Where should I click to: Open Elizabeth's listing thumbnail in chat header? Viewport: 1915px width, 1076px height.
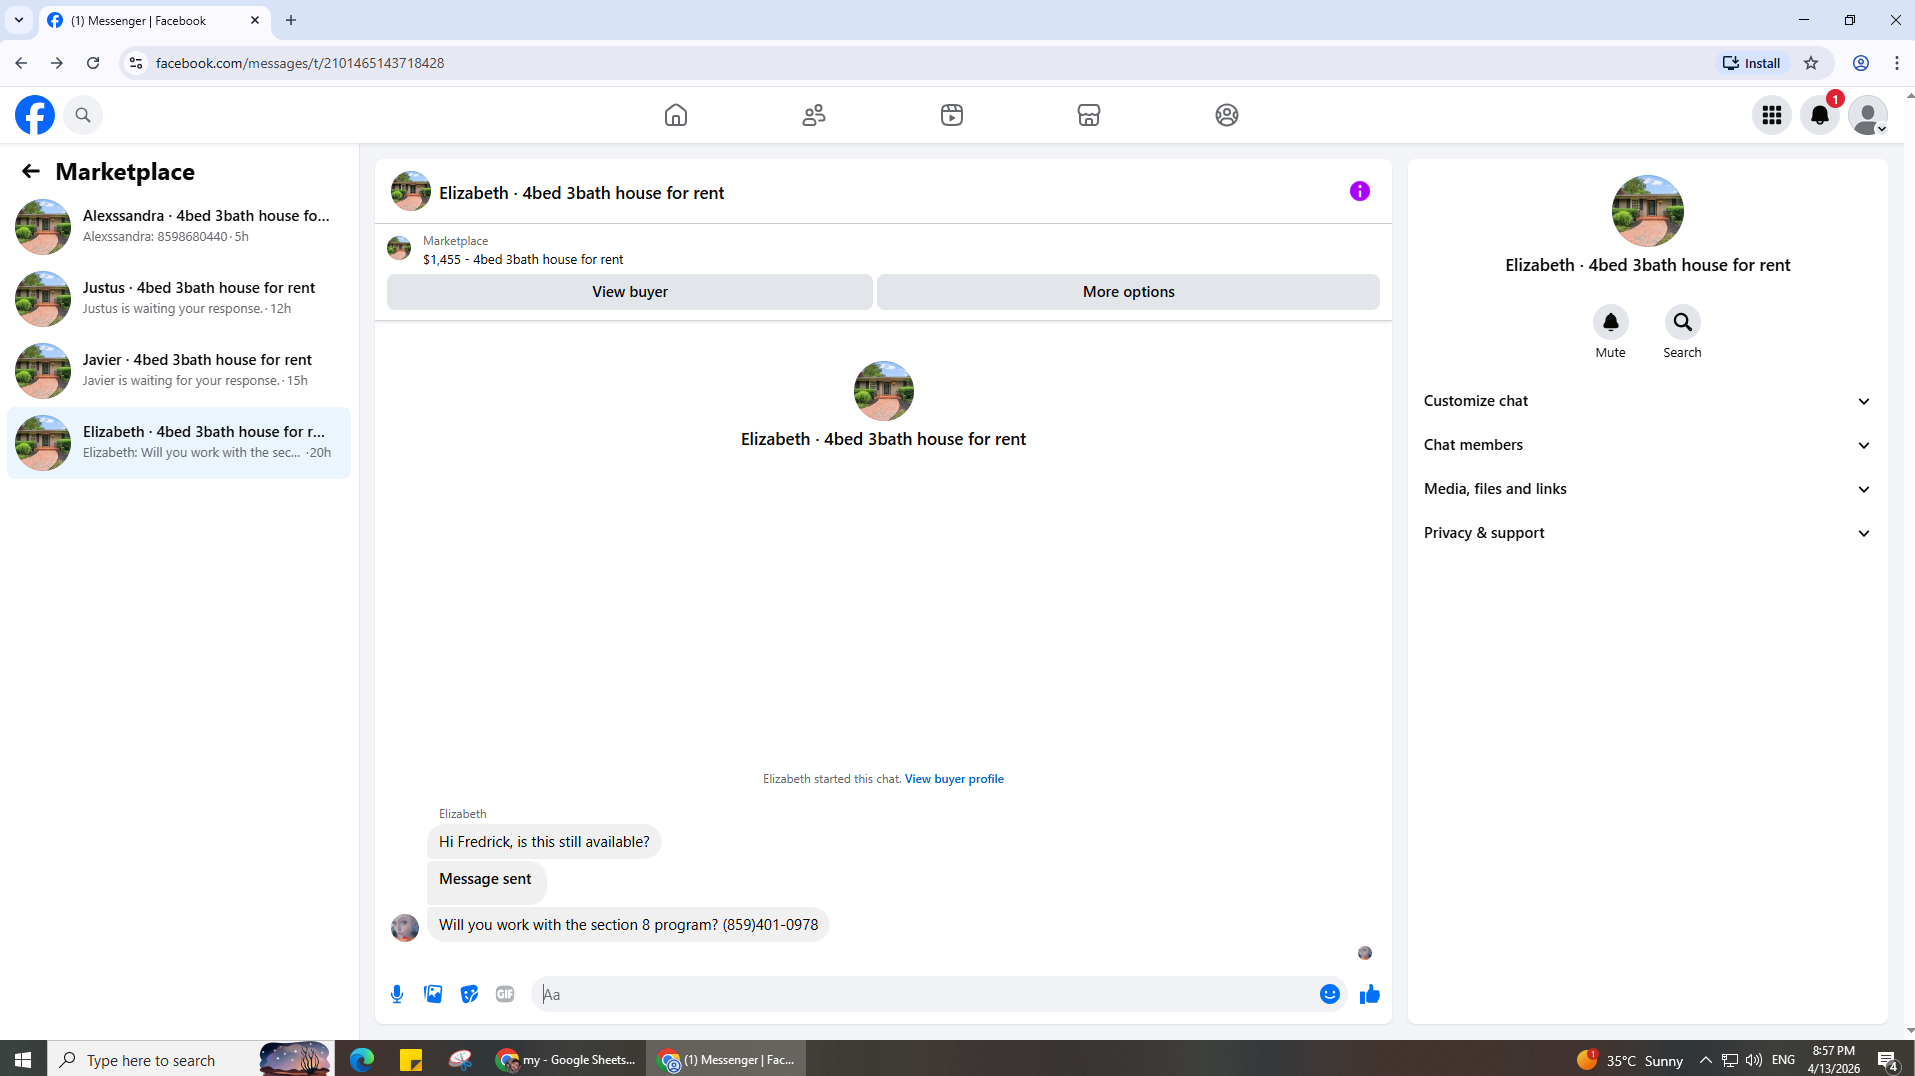coord(411,191)
